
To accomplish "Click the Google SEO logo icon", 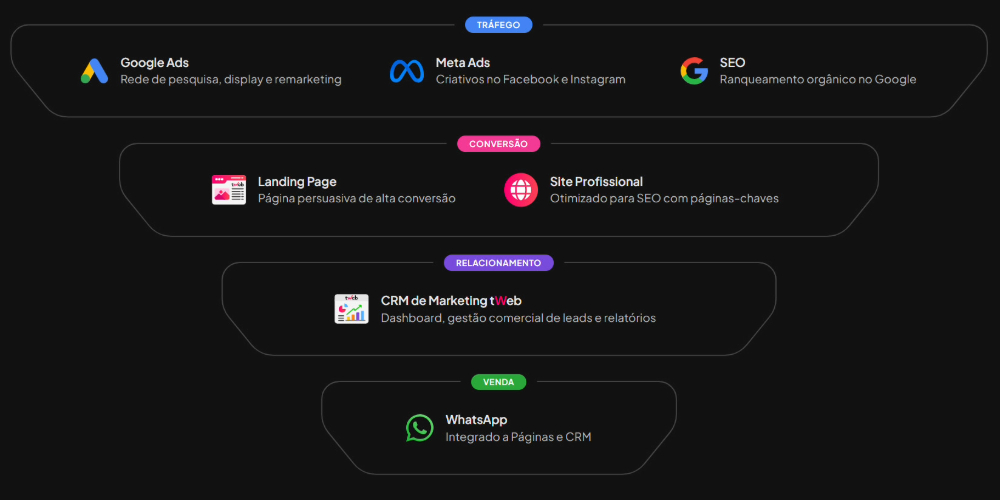I will (694, 71).
